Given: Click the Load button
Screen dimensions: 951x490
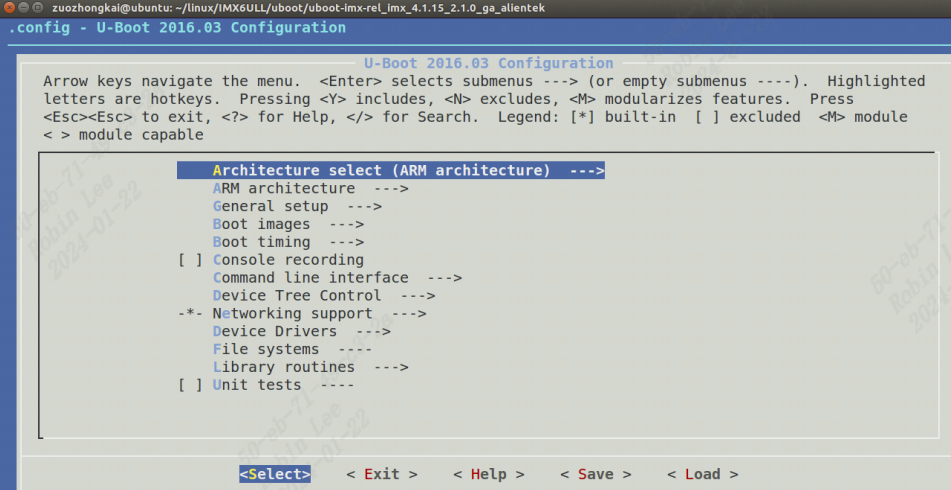Looking at the screenshot, I should (x=703, y=474).
